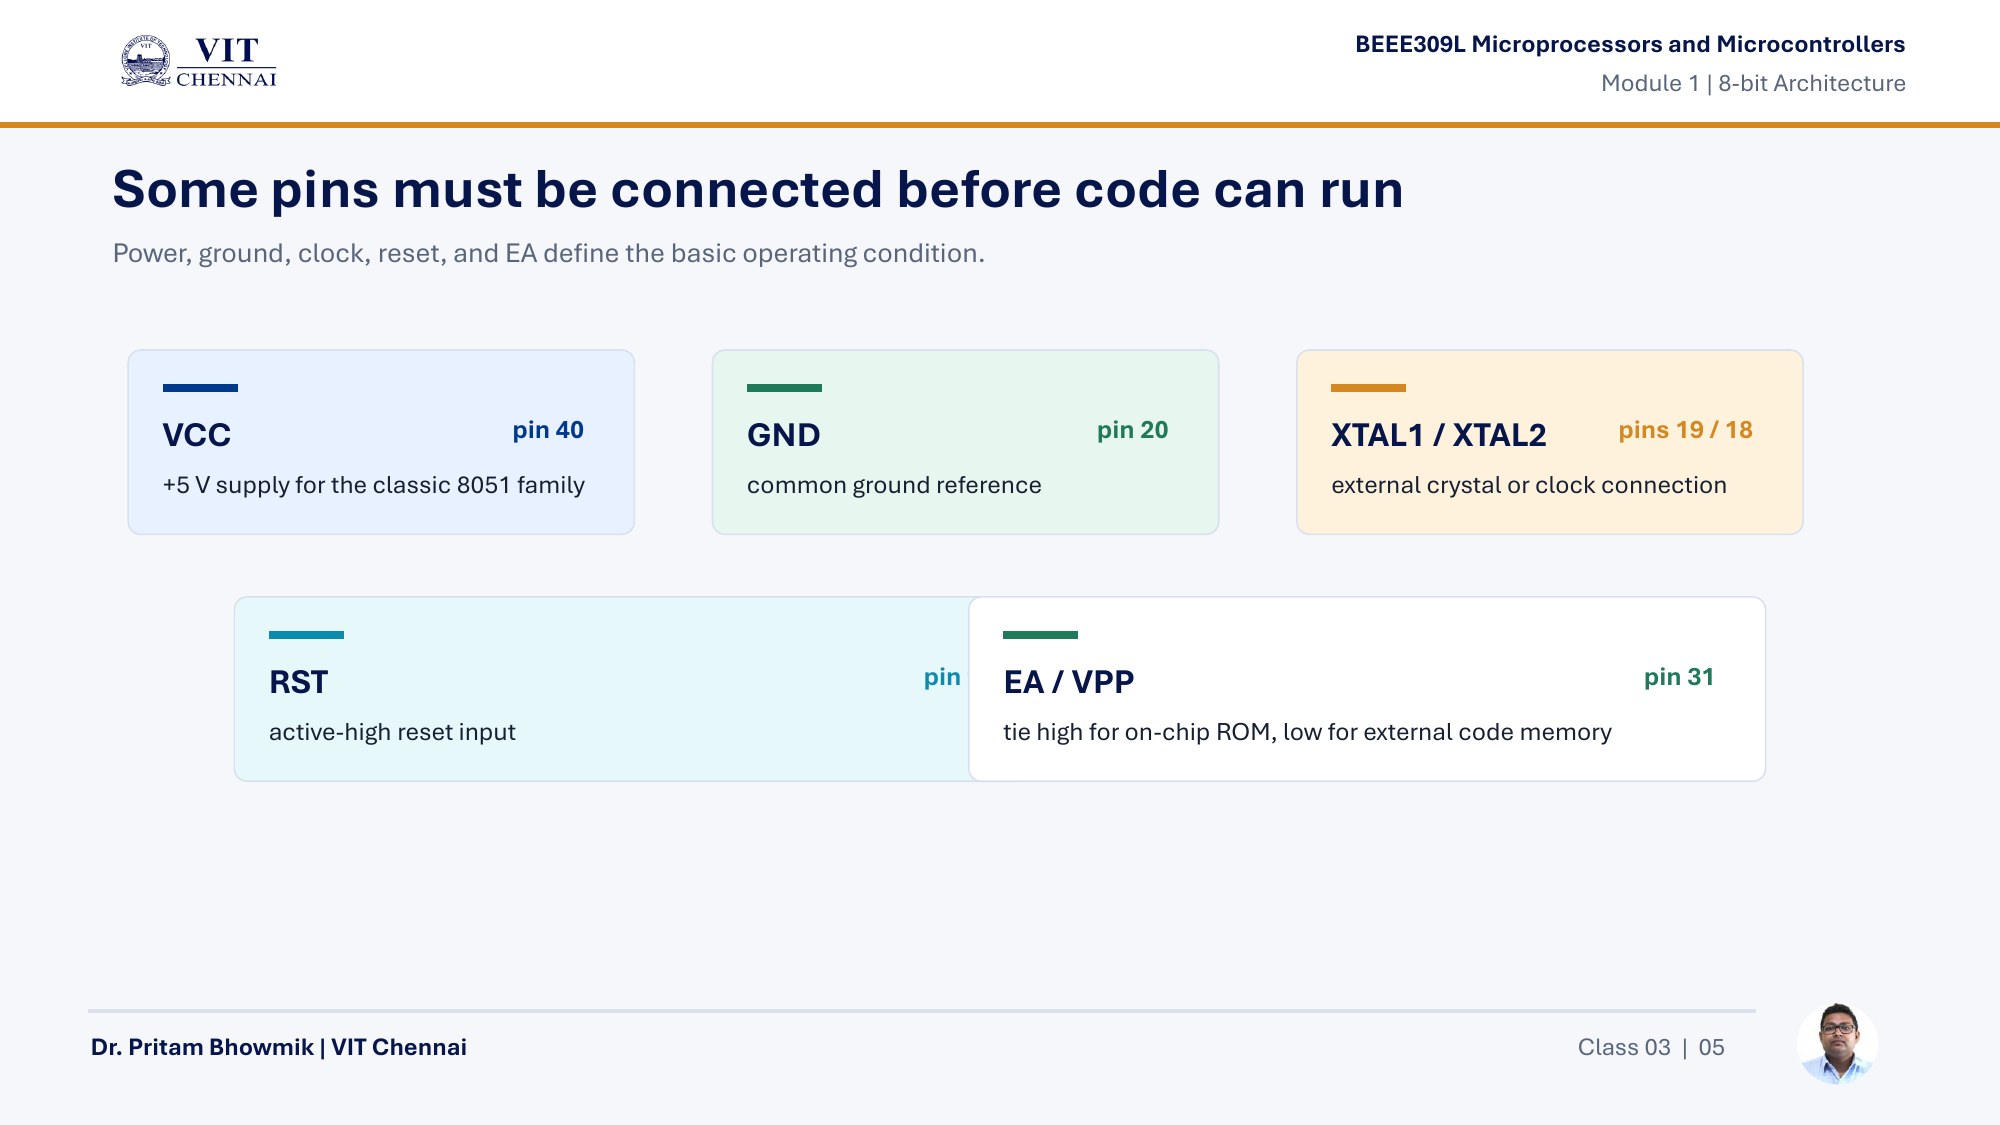
Task: Click 'Dr. Pritam Bhowmik | VIT Chennai' footer
Action: (279, 1047)
